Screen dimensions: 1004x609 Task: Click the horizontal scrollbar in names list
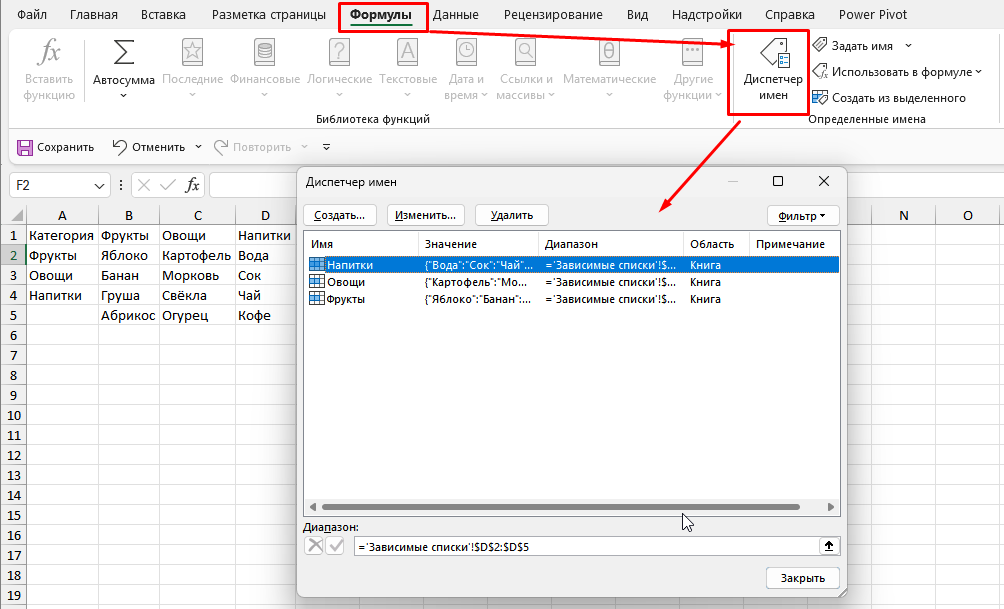(560, 508)
